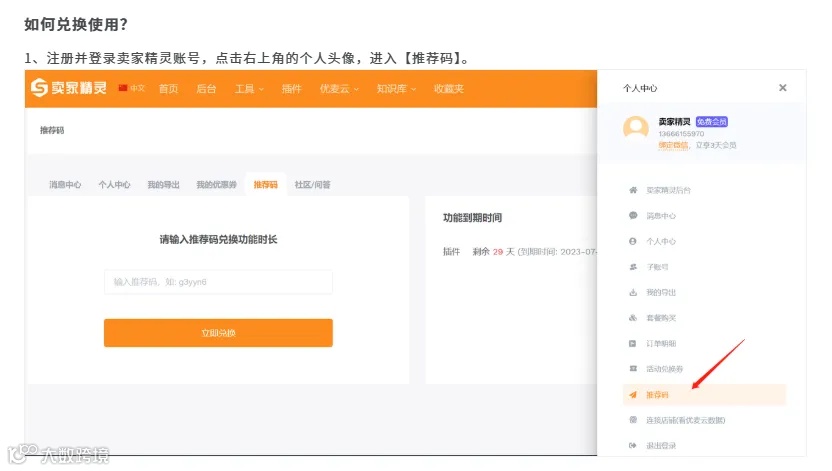Click the 免费会员 badge
Image resolution: width=832 pixels, height=471 pixels.
pos(712,121)
